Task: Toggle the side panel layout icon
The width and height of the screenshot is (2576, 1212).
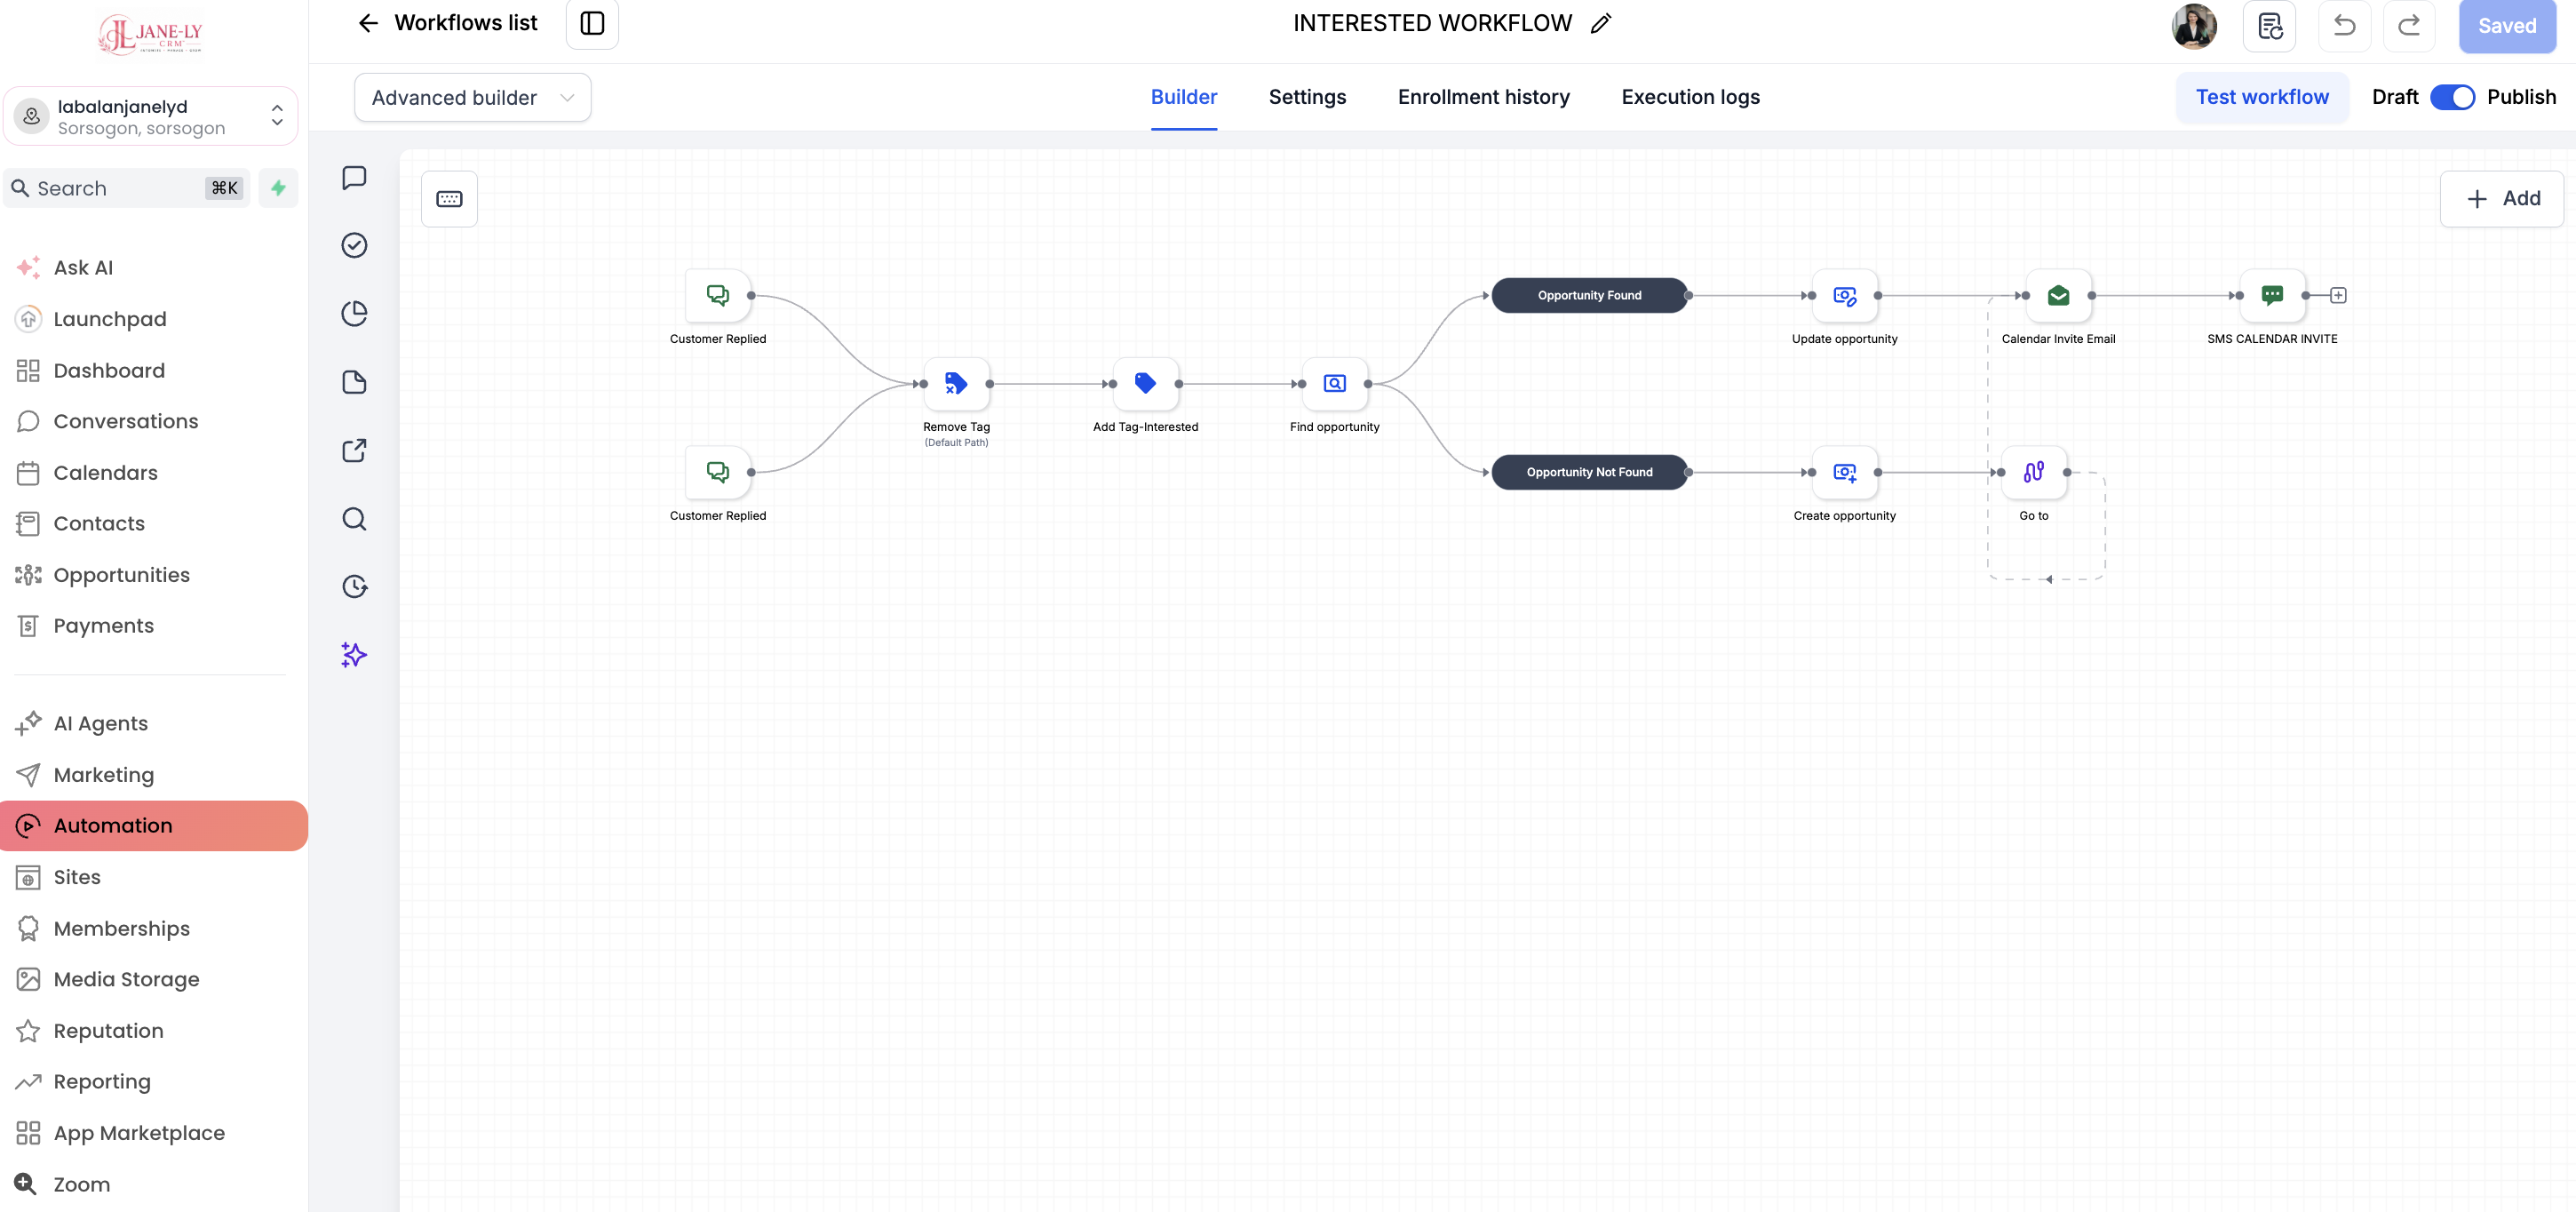Action: (x=592, y=23)
